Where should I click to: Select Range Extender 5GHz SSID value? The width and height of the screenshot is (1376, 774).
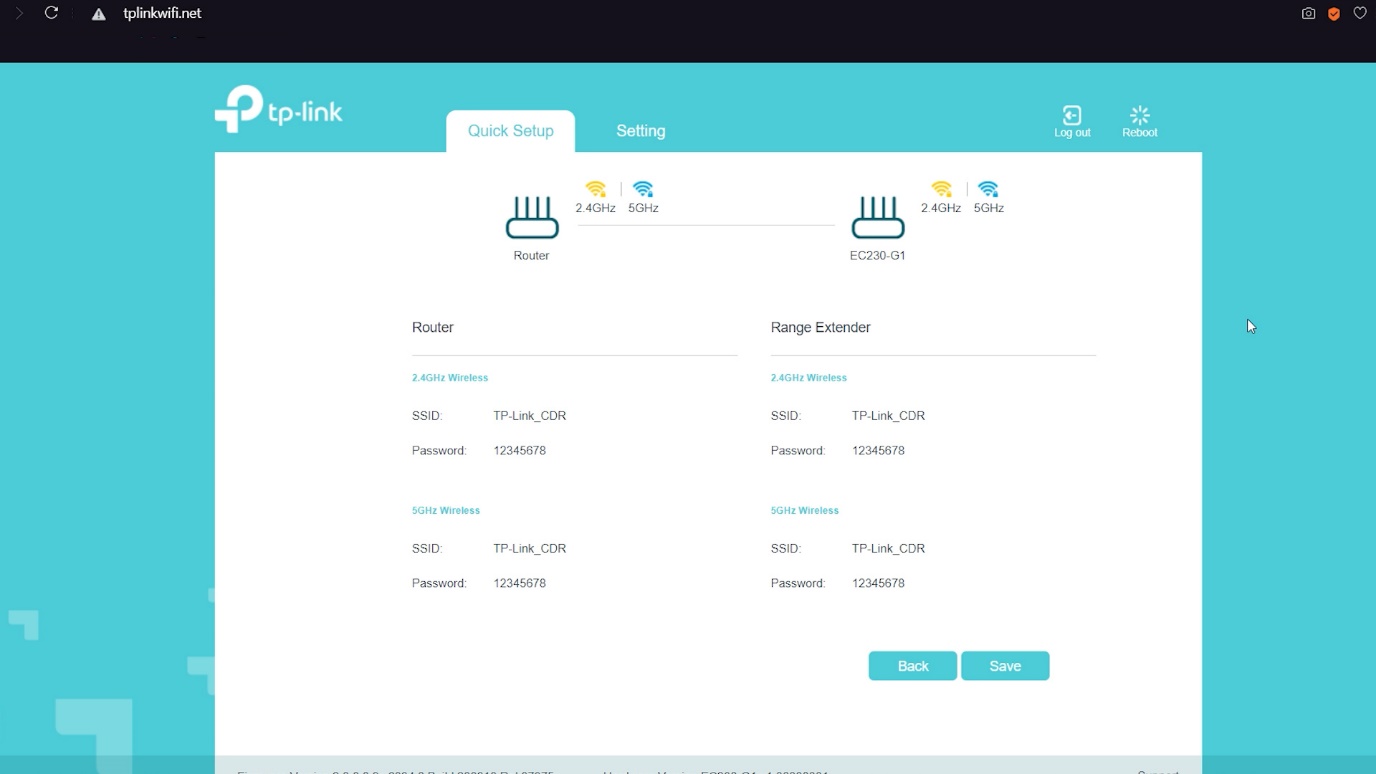(889, 549)
